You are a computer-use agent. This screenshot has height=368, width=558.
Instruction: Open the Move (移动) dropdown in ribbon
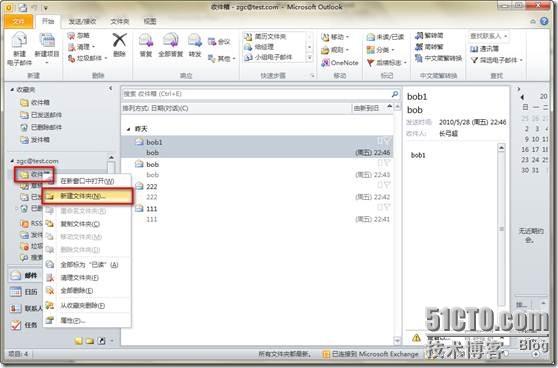[335, 37]
